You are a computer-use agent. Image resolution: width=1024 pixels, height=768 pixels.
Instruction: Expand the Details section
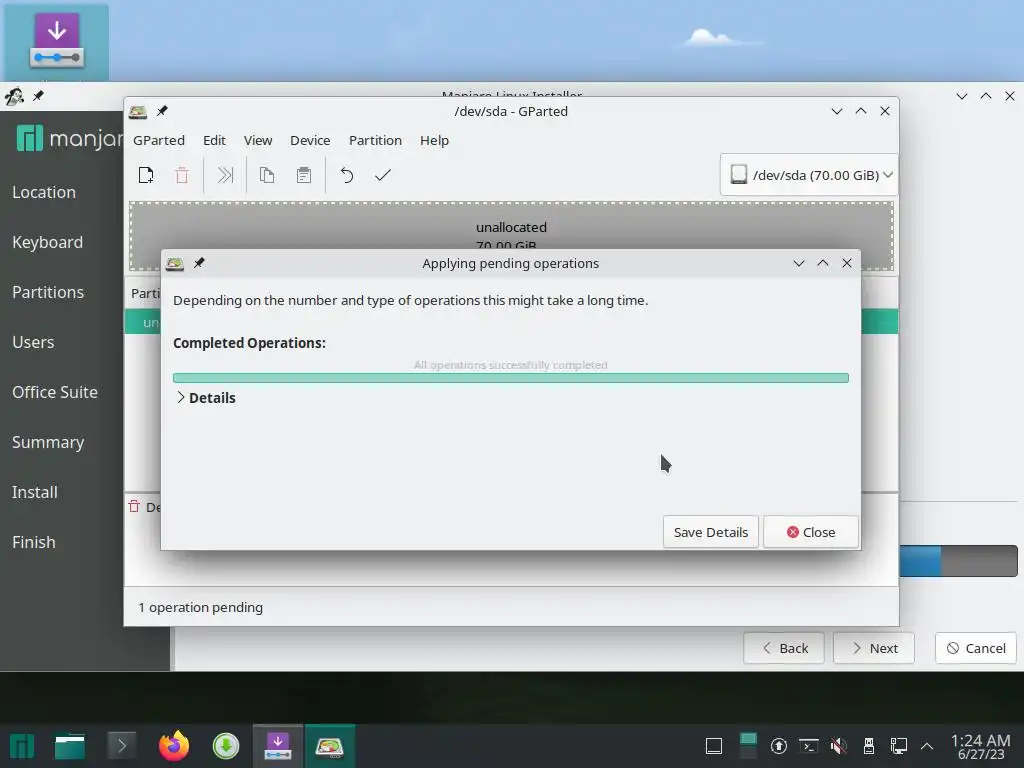click(x=206, y=398)
